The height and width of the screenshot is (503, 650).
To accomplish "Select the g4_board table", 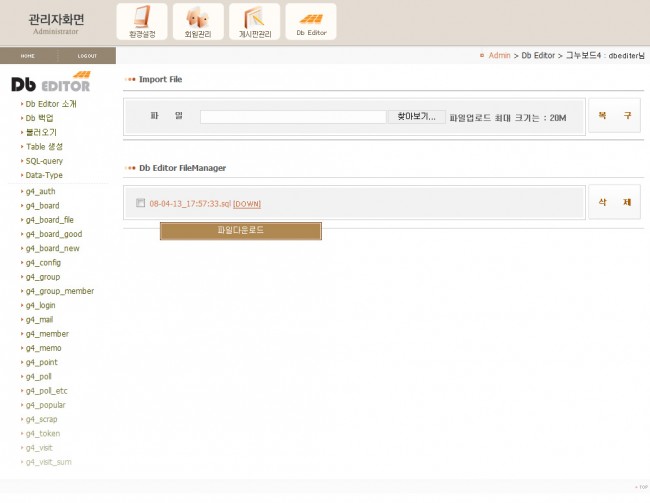I will (x=43, y=205).
